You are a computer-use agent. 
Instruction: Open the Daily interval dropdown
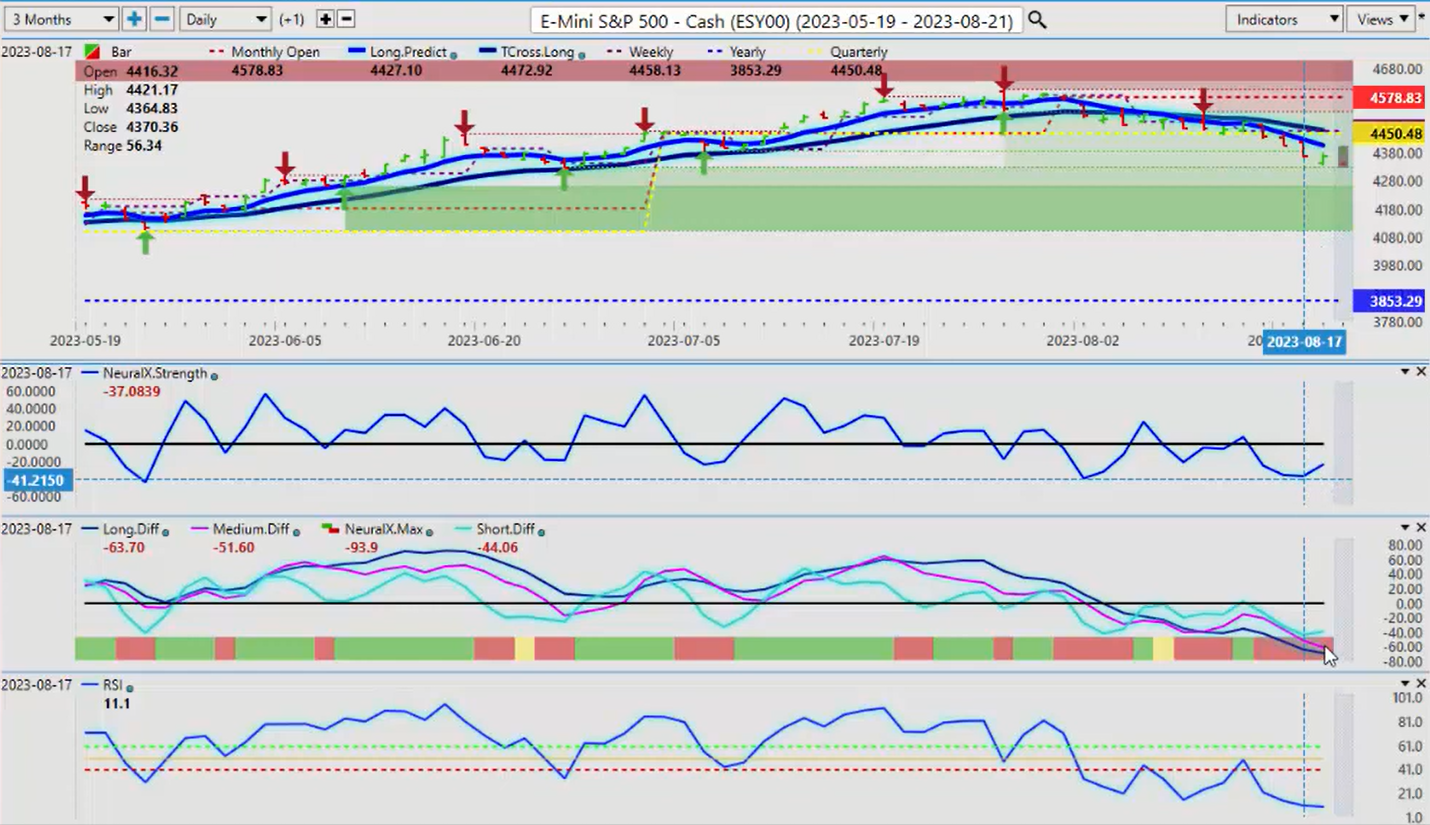pos(226,19)
